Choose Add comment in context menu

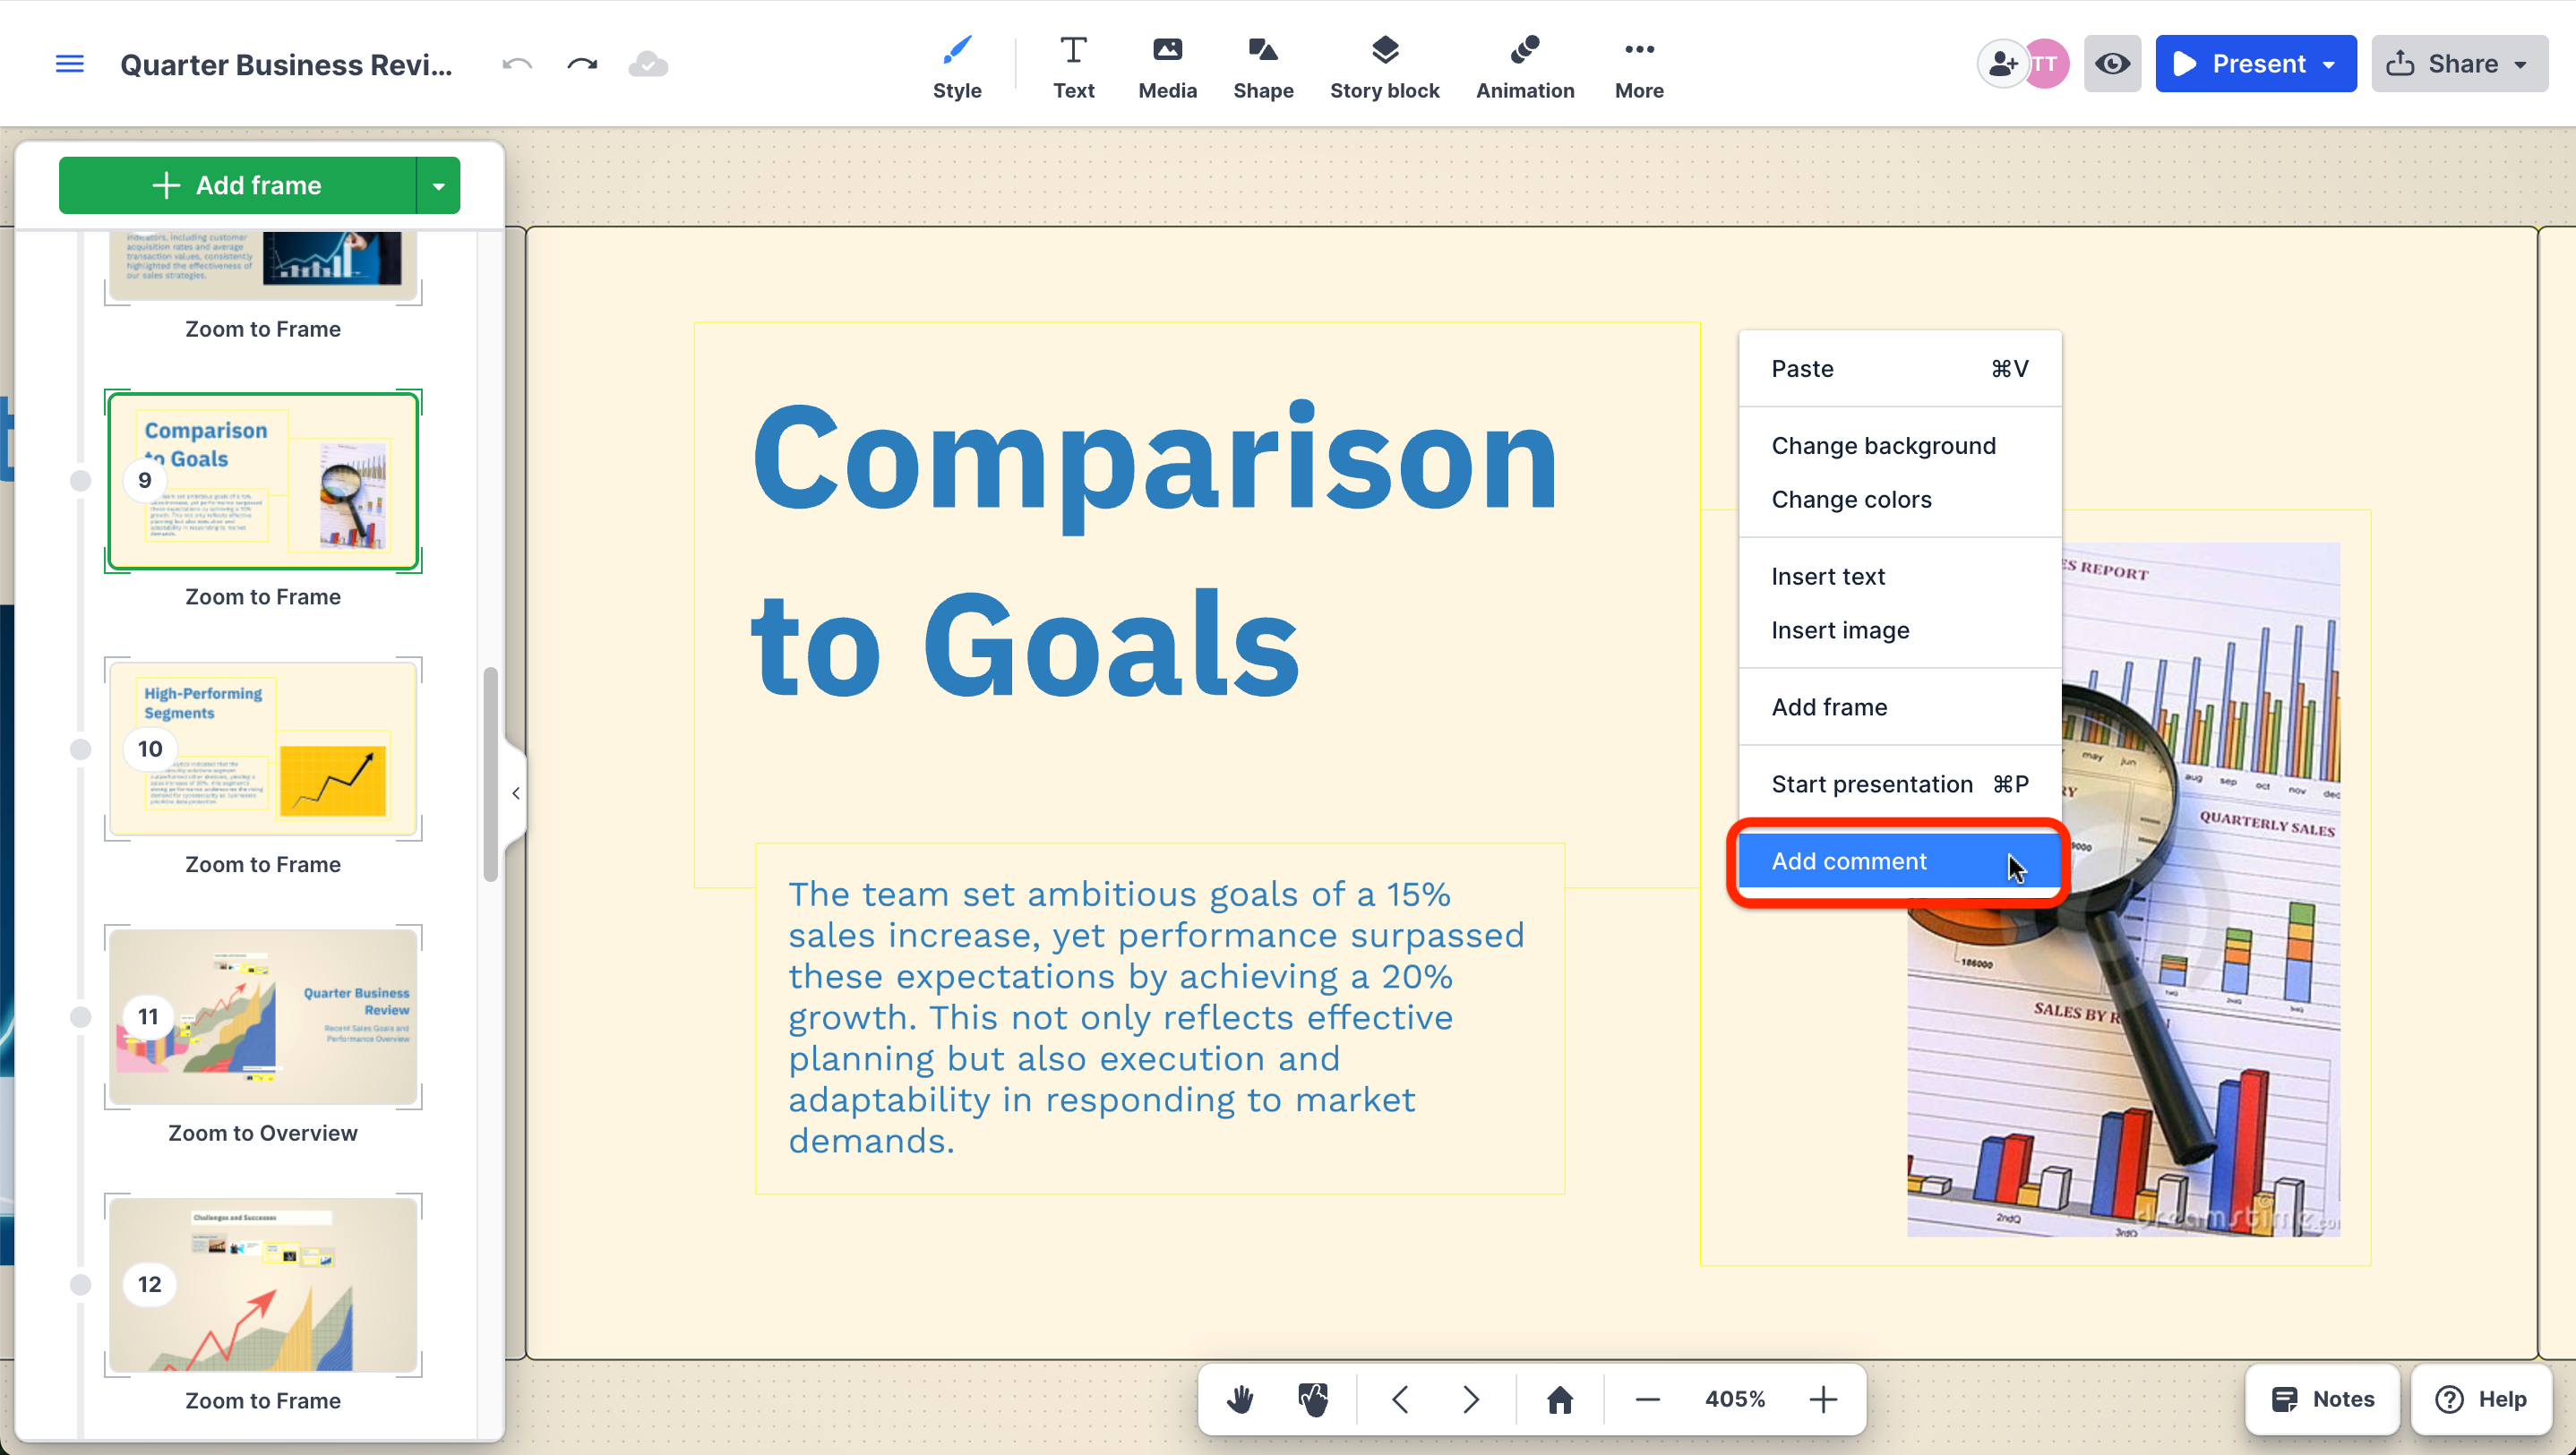[1900, 862]
